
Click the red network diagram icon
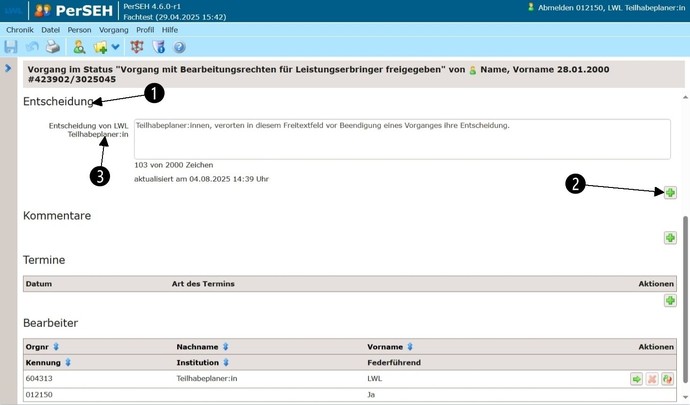click(x=137, y=47)
